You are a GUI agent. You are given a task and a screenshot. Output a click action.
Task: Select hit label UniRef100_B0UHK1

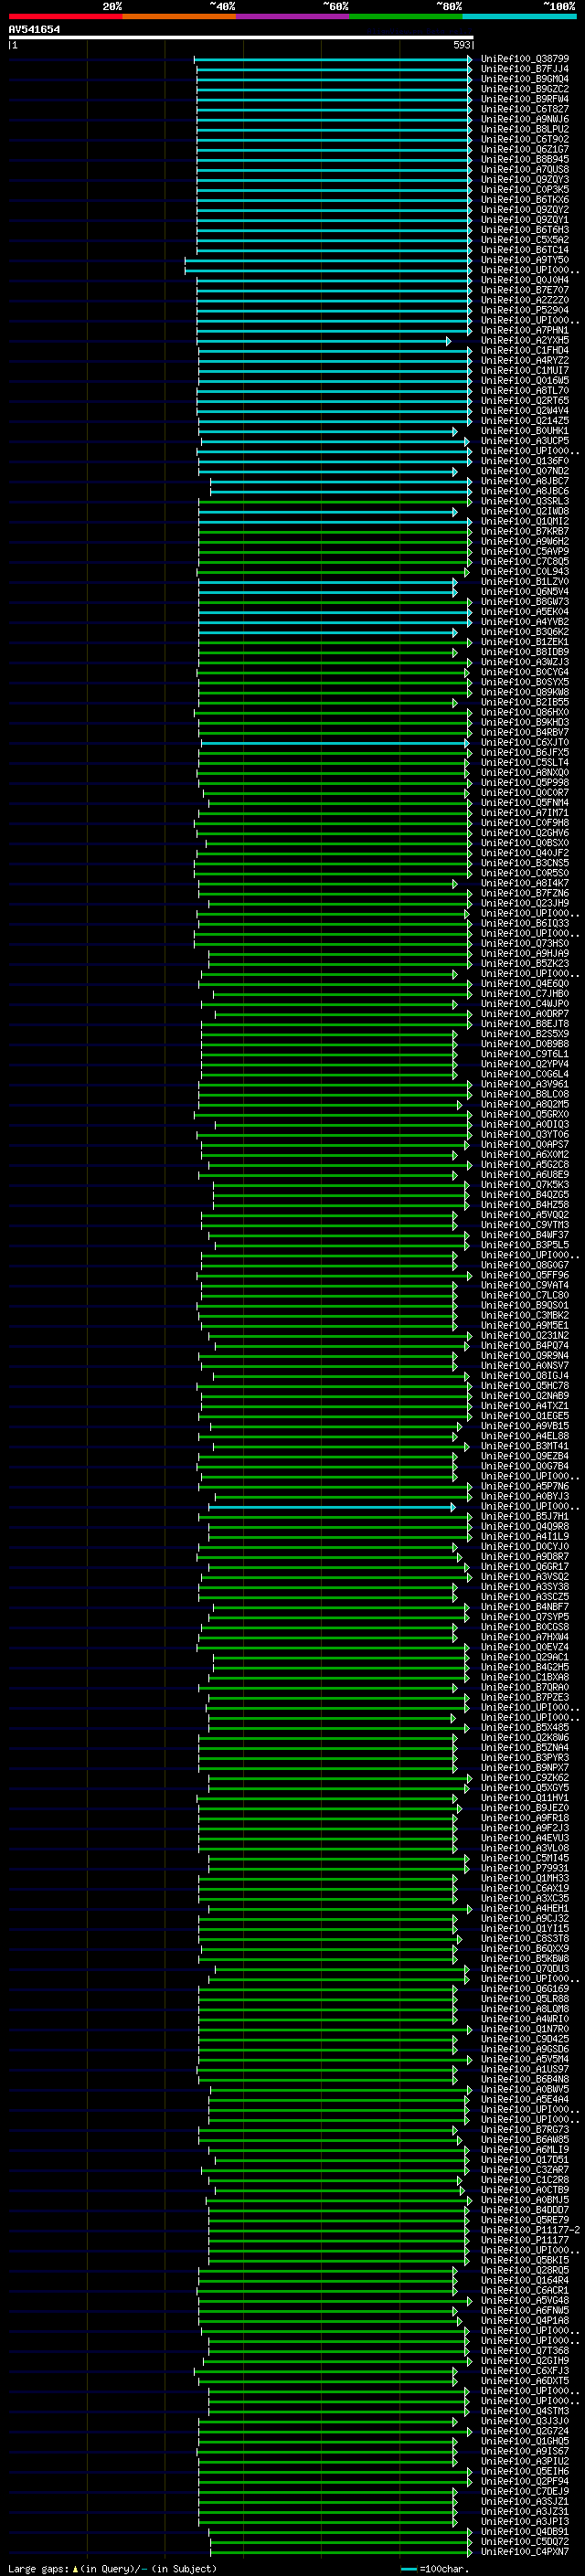tap(525, 431)
